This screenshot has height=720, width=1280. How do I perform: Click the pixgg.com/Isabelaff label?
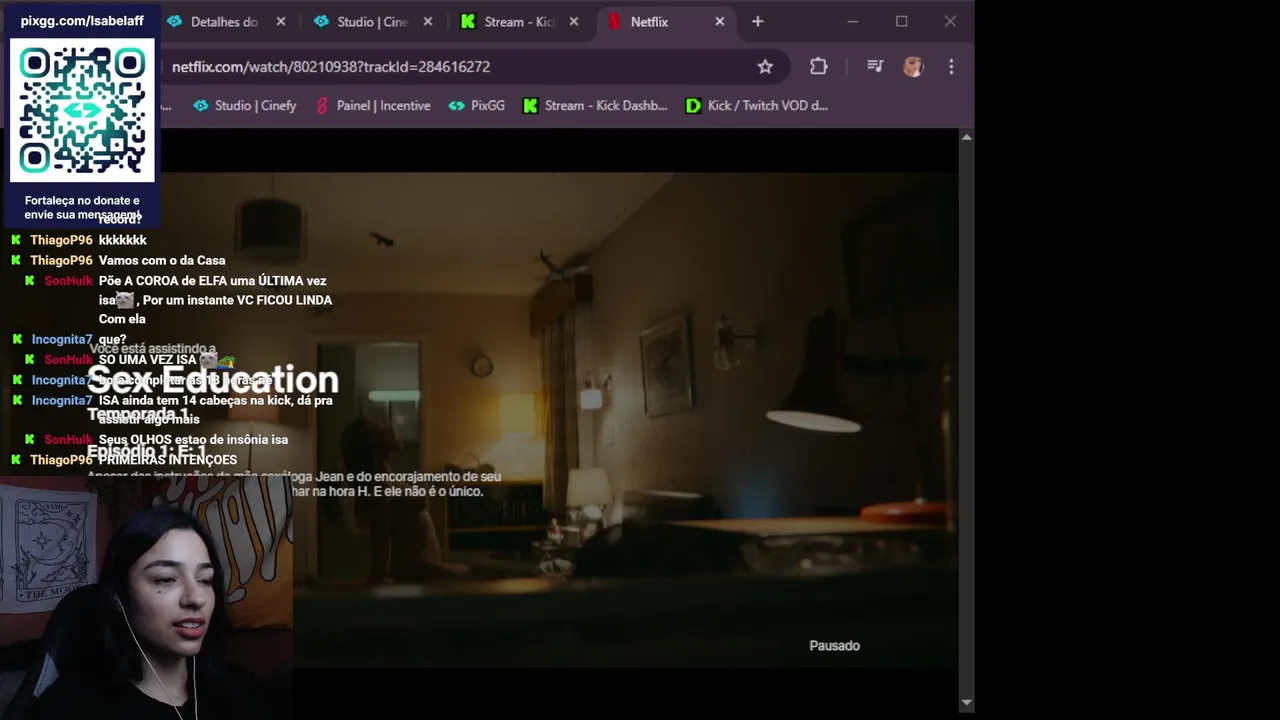tap(82, 21)
